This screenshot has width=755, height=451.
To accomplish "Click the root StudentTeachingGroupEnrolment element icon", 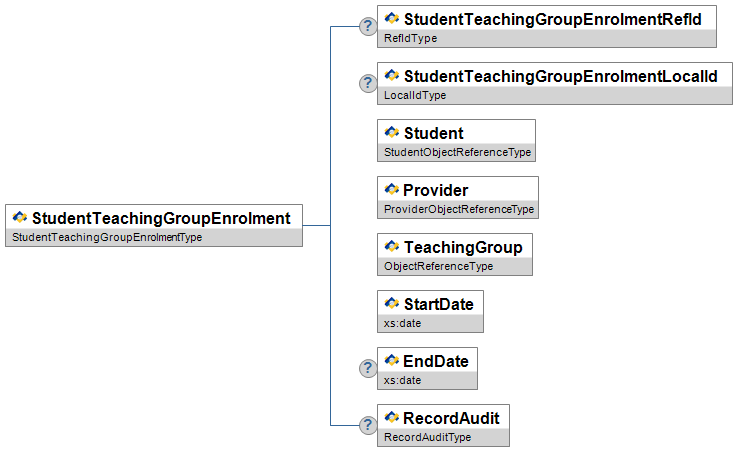I will pyautogui.click(x=20, y=218).
